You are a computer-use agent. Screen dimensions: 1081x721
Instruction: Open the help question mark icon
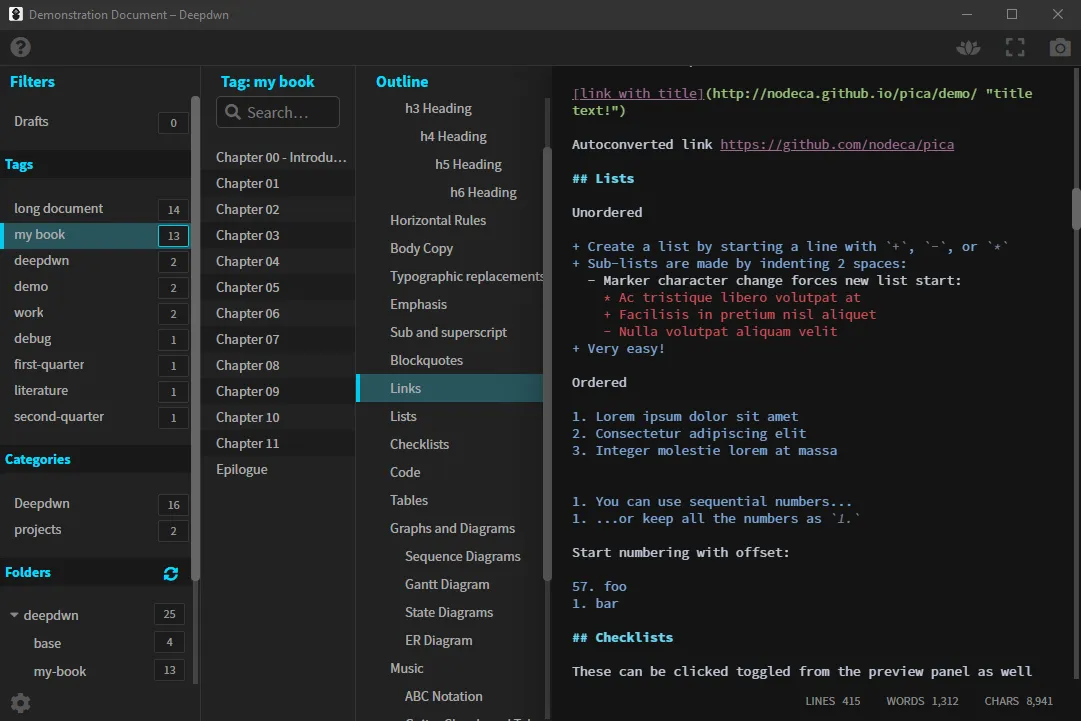(x=20, y=46)
